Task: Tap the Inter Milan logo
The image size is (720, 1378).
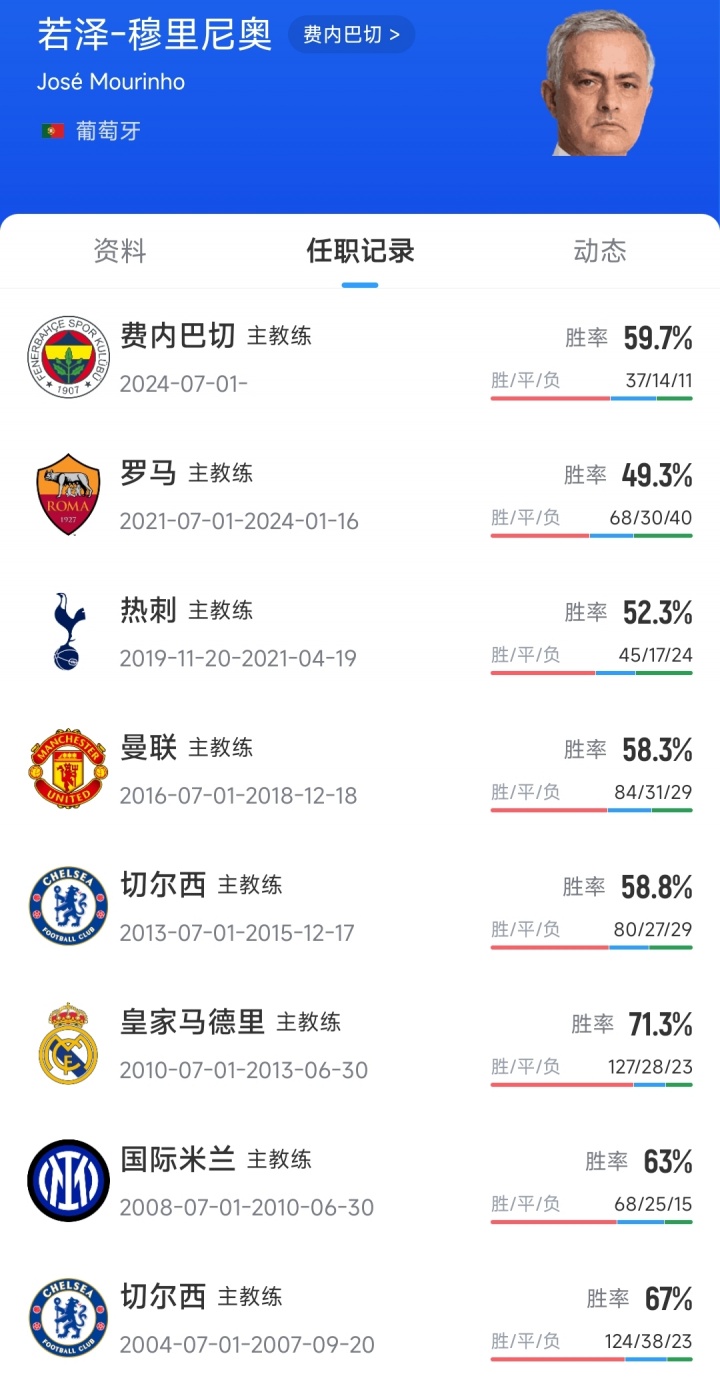Action: [68, 1180]
